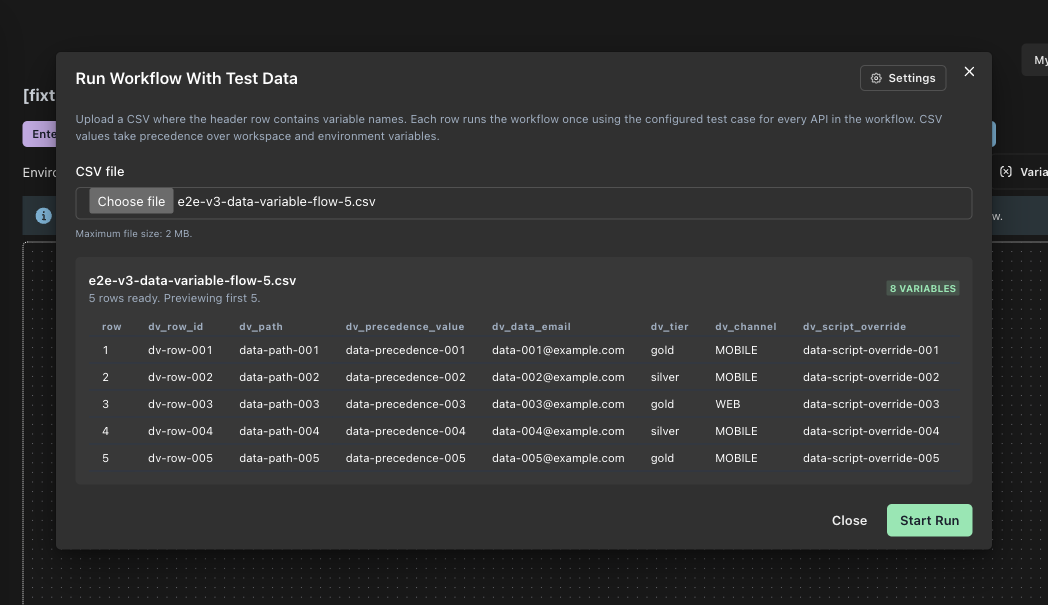
Task: Click email data-001@example.com
Action: point(558,350)
